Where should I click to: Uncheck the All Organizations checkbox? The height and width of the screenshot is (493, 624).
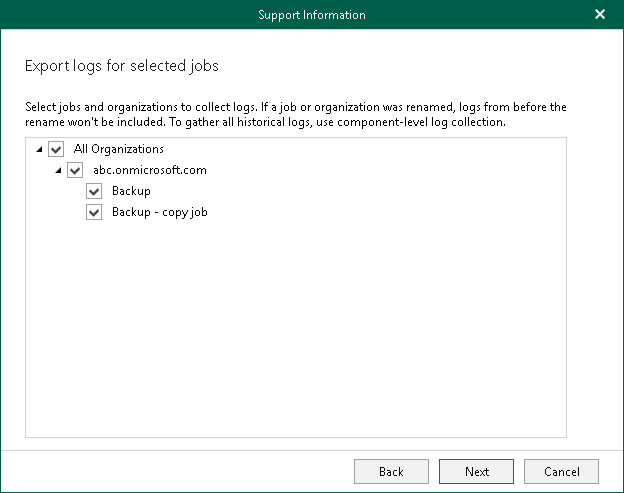coord(56,149)
